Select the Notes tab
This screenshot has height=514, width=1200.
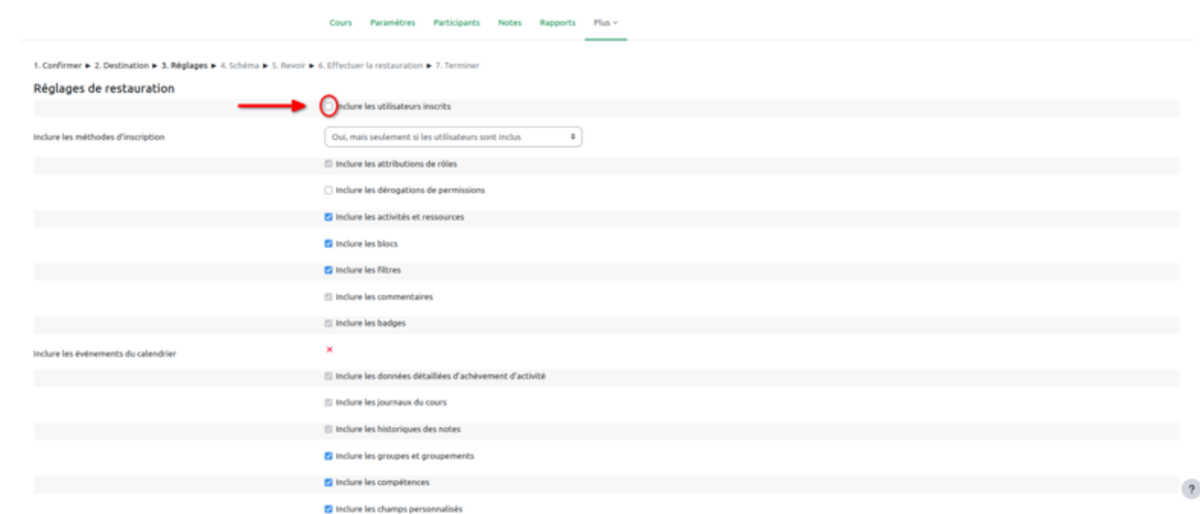[x=510, y=22]
